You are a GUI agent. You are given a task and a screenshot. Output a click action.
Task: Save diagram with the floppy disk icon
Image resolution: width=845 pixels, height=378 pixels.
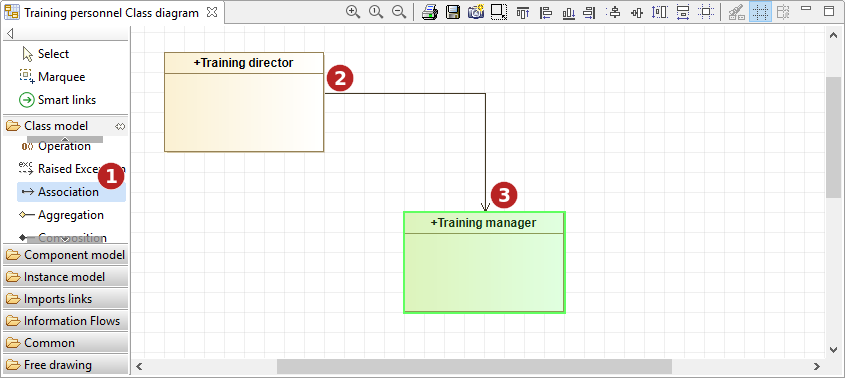click(453, 12)
